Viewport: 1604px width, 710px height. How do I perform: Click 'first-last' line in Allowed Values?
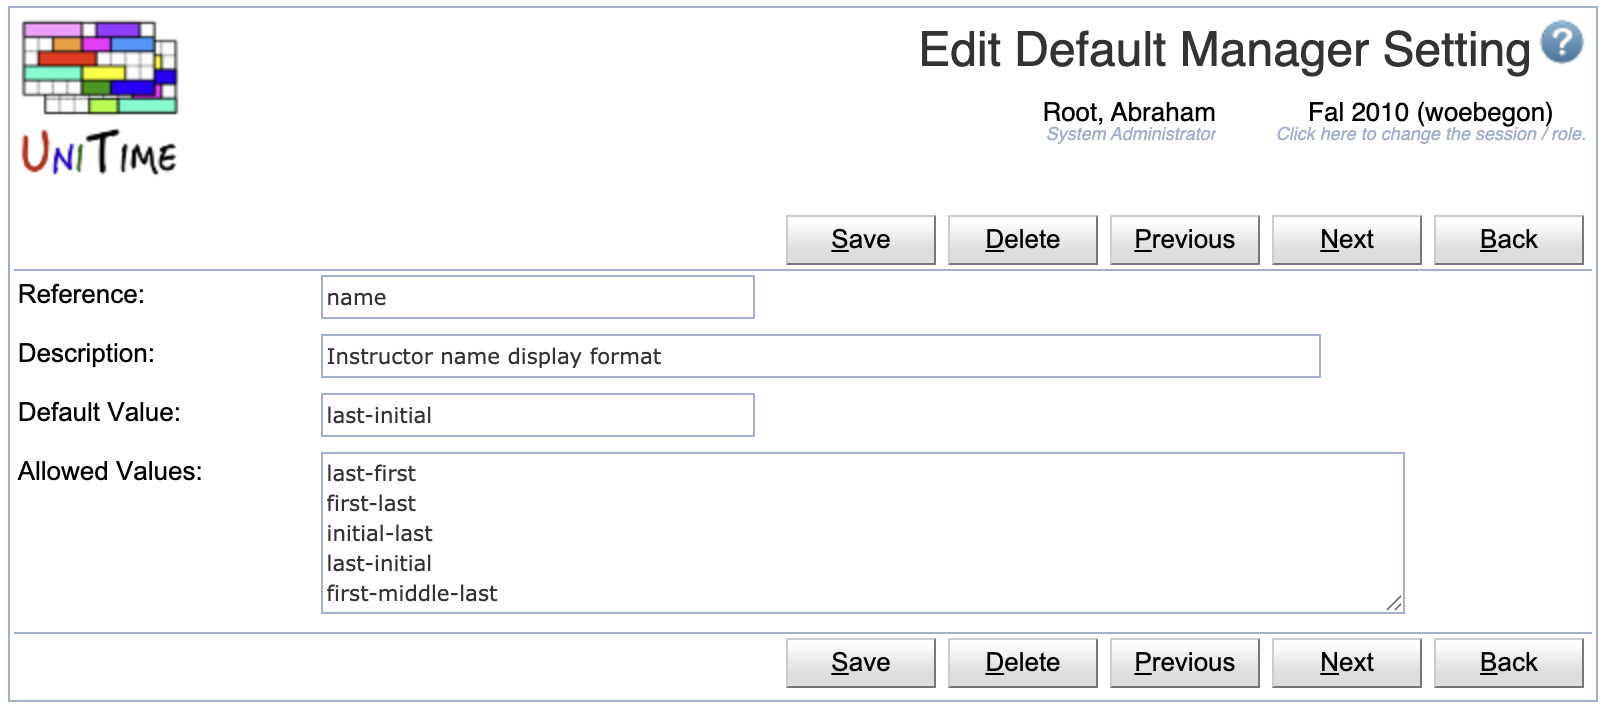(371, 503)
